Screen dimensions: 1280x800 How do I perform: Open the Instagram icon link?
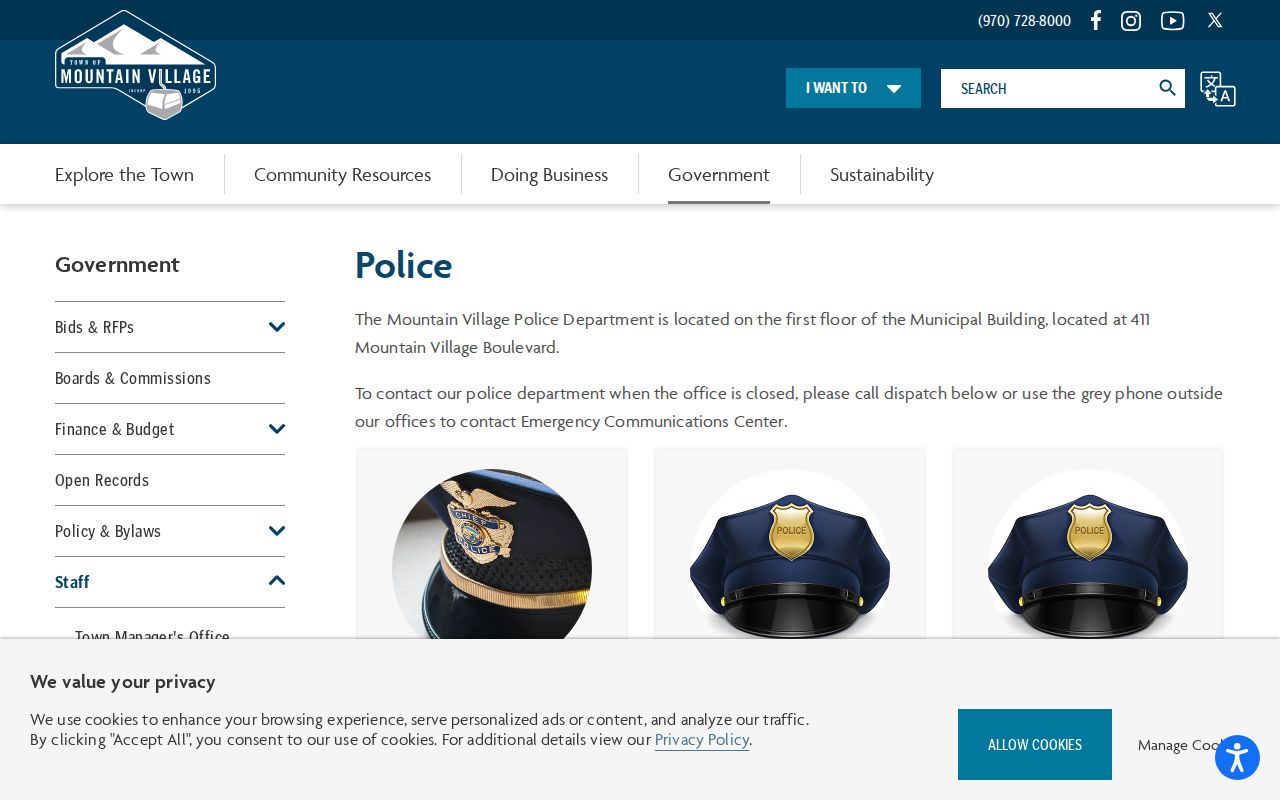pos(1131,20)
